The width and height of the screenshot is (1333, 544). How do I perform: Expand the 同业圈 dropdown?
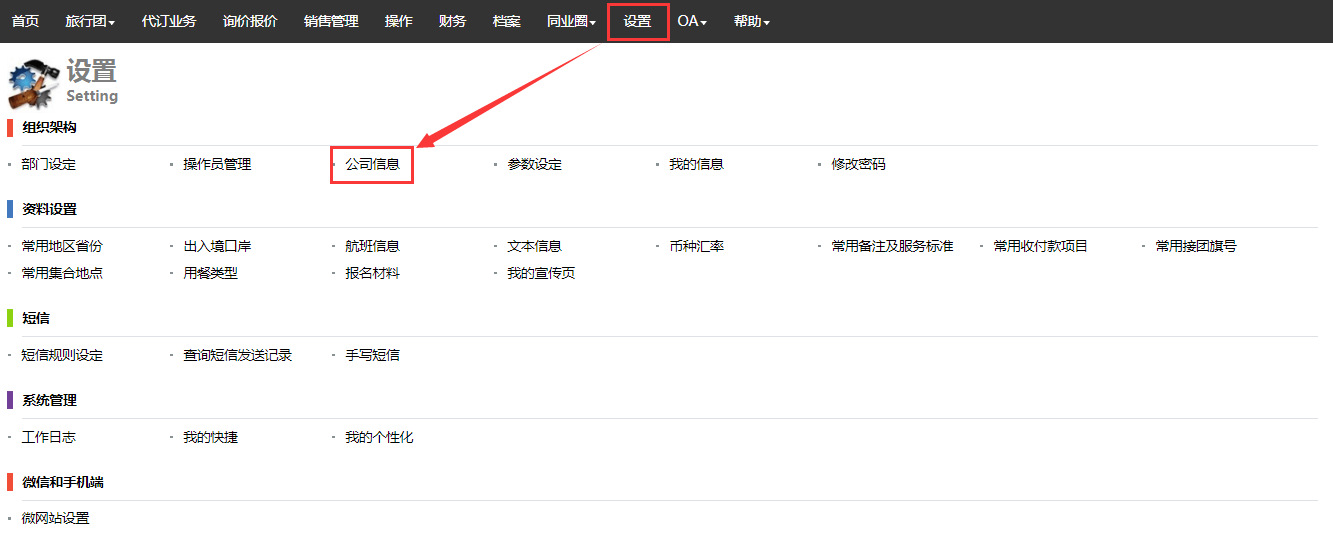(x=571, y=21)
